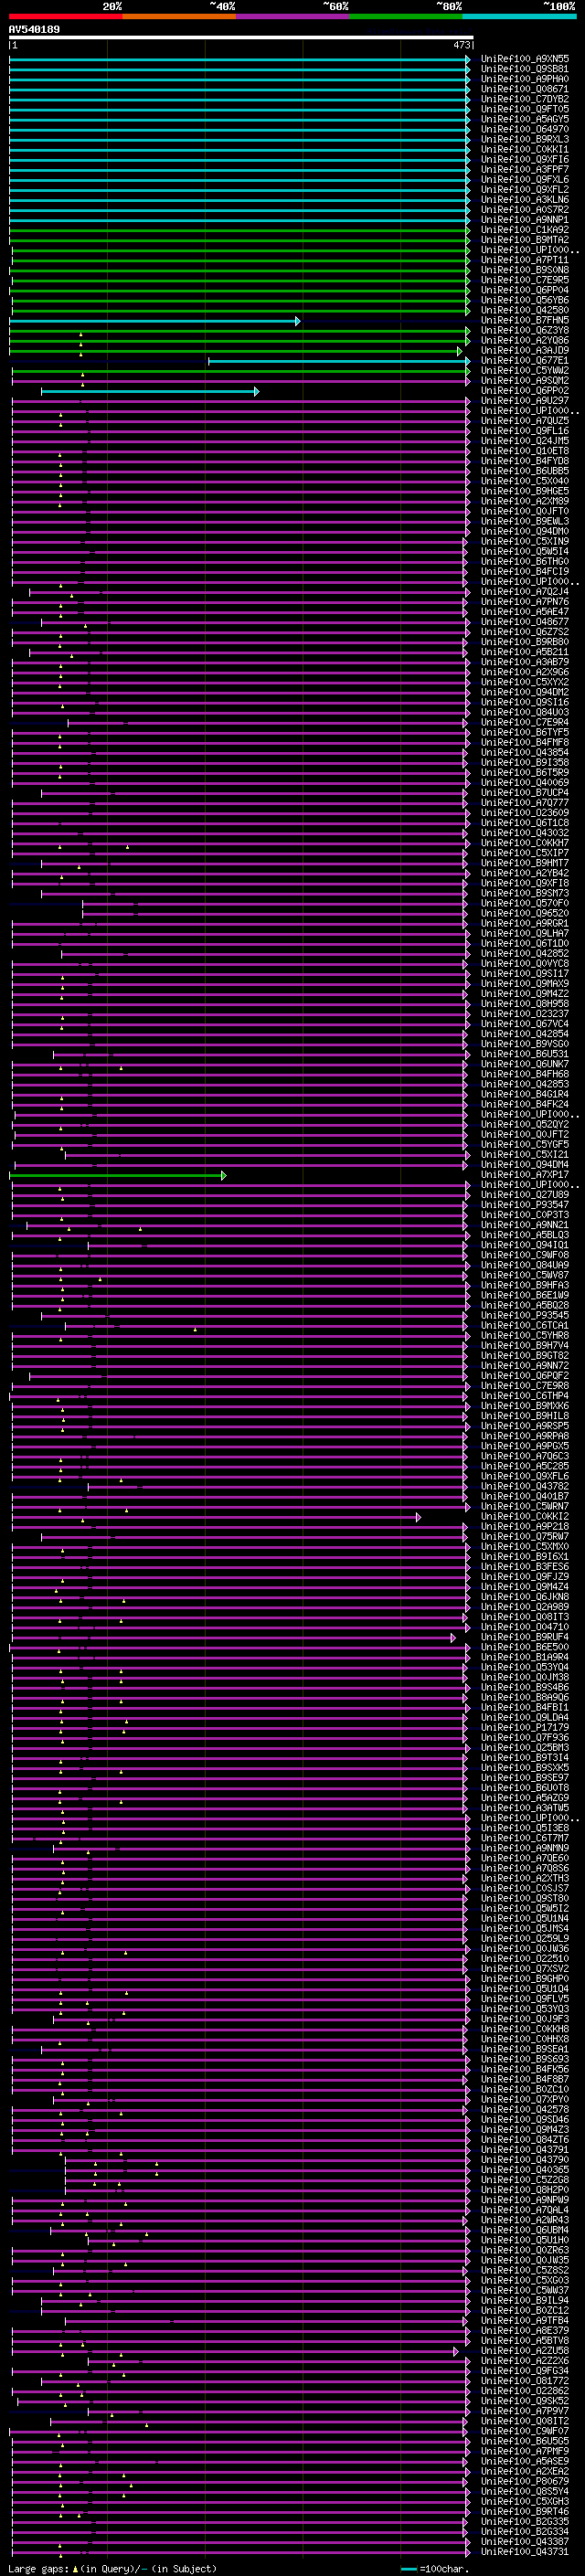Click the UniRef100_Q6PP02 hit label
The width and height of the screenshot is (585, 2576).
[x=525, y=390]
